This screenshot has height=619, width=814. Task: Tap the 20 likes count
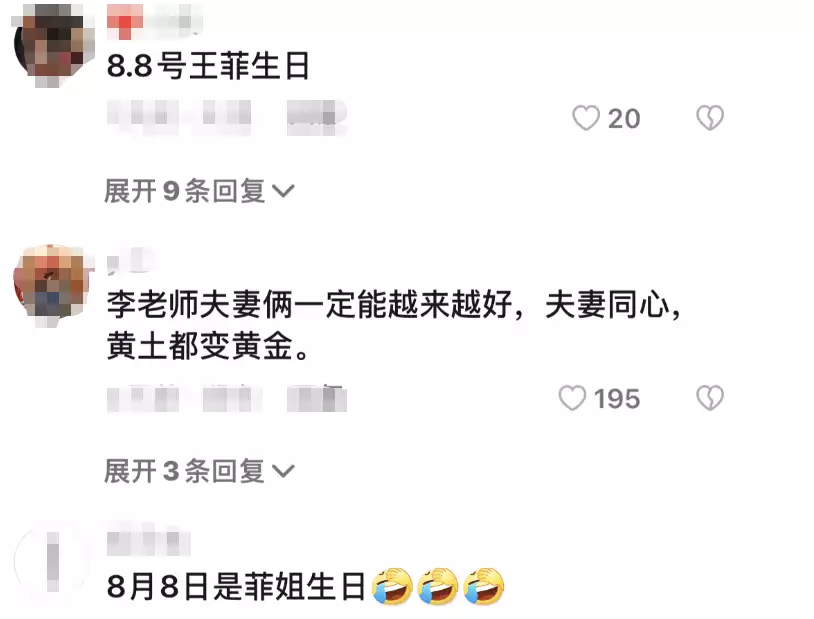[624, 119]
